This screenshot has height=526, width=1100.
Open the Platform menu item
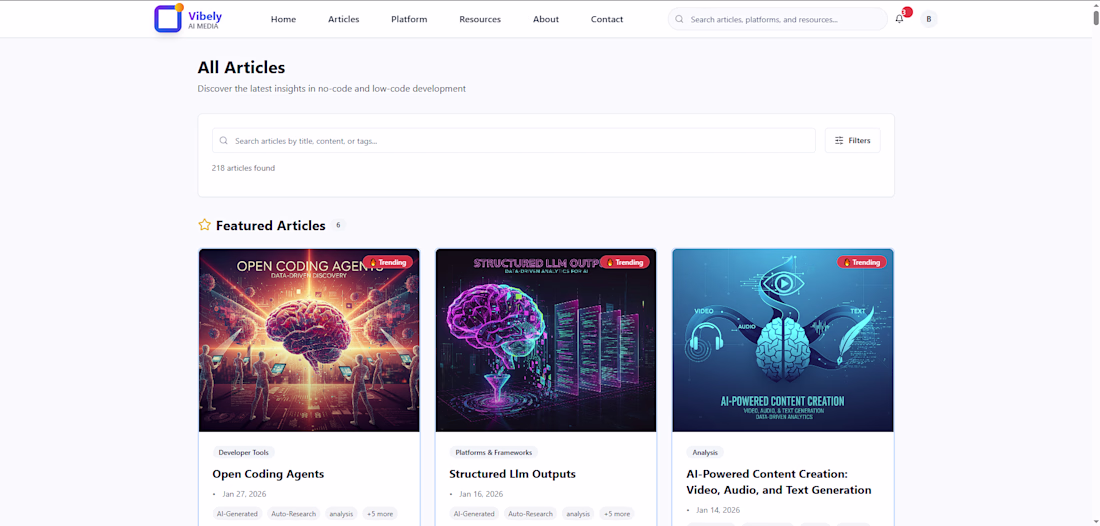coord(409,19)
